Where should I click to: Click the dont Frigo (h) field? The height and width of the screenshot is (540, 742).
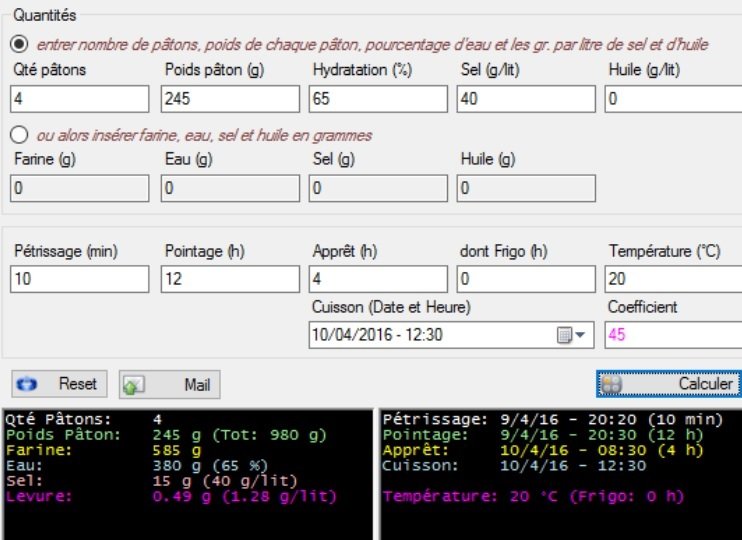[526, 279]
